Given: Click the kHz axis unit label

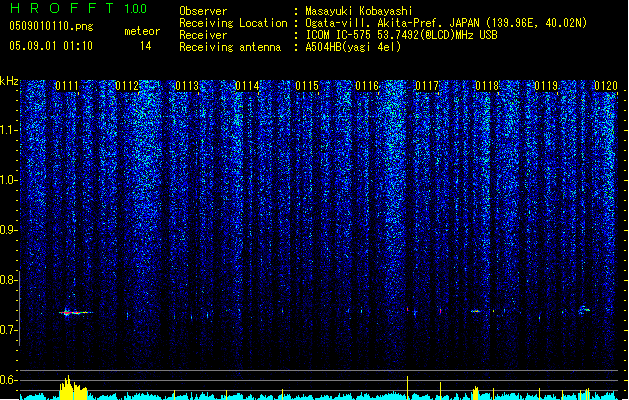Looking at the screenshot, I should 9,81.
